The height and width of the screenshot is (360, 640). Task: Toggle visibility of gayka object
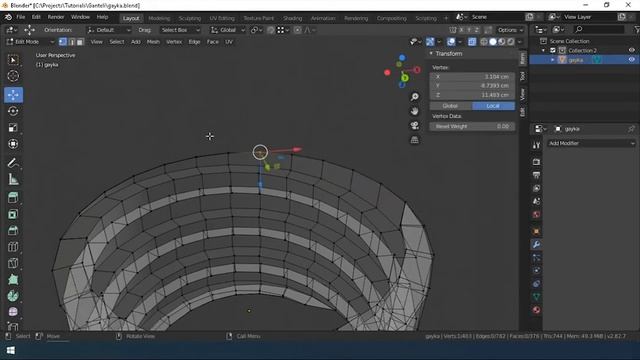click(x=631, y=60)
